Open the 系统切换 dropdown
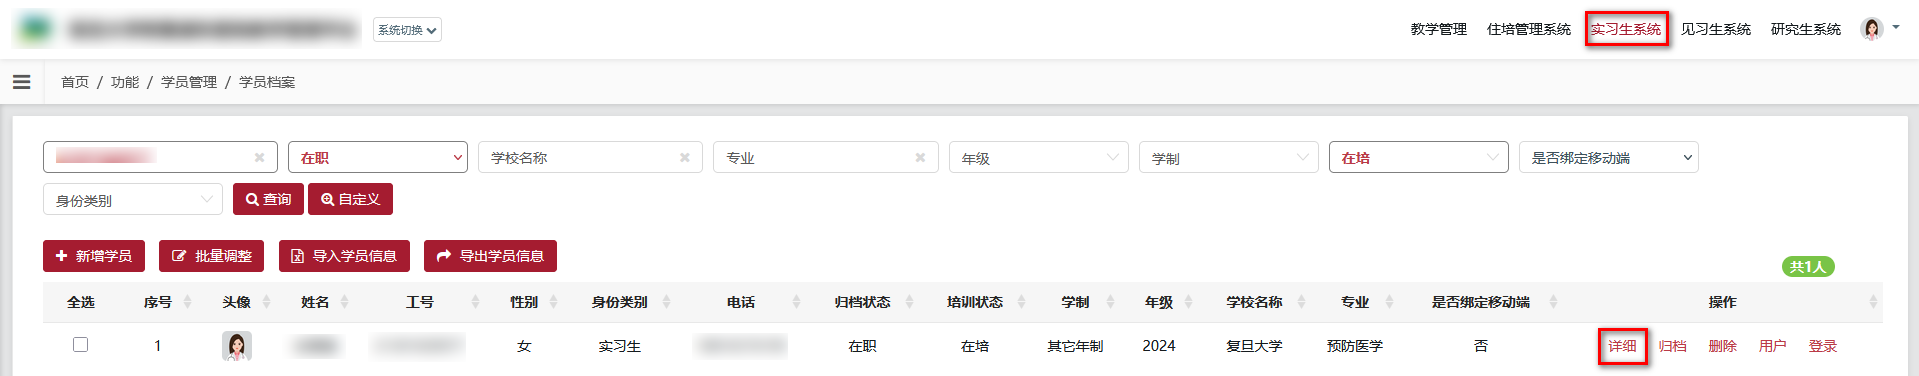The width and height of the screenshot is (1919, 376). point(407,30)
